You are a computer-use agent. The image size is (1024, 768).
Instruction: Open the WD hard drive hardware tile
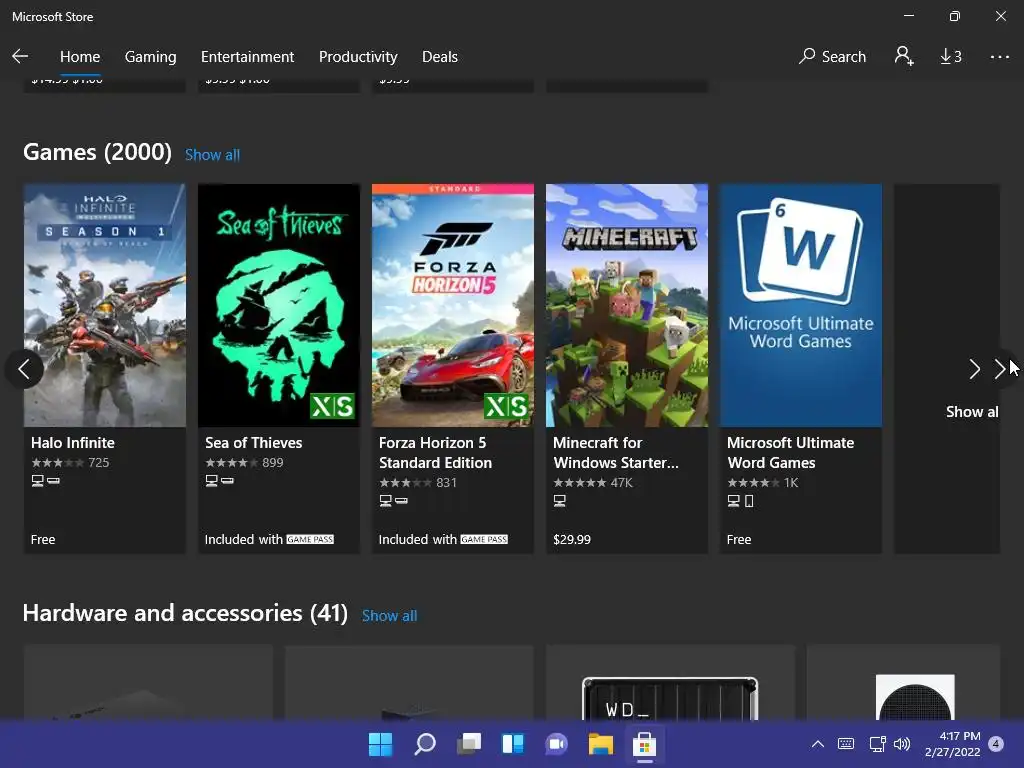point(670,682)
